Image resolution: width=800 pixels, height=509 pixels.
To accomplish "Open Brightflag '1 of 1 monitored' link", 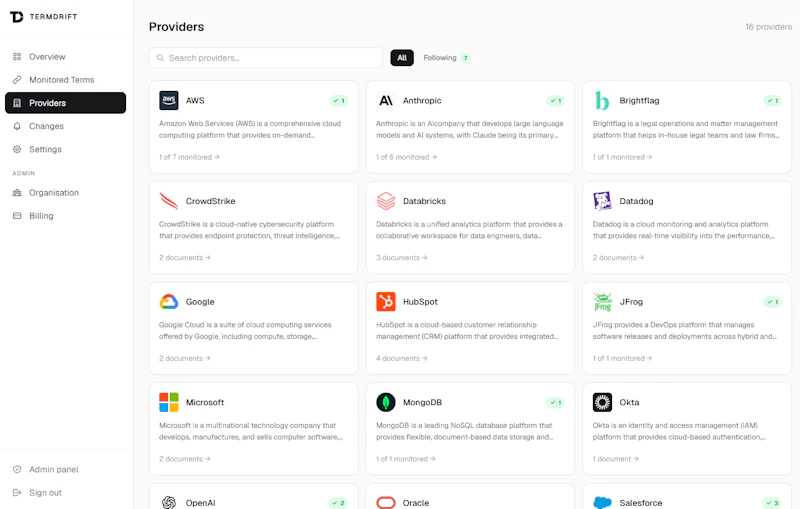I will pyautogui.click(x=622, y=157).
